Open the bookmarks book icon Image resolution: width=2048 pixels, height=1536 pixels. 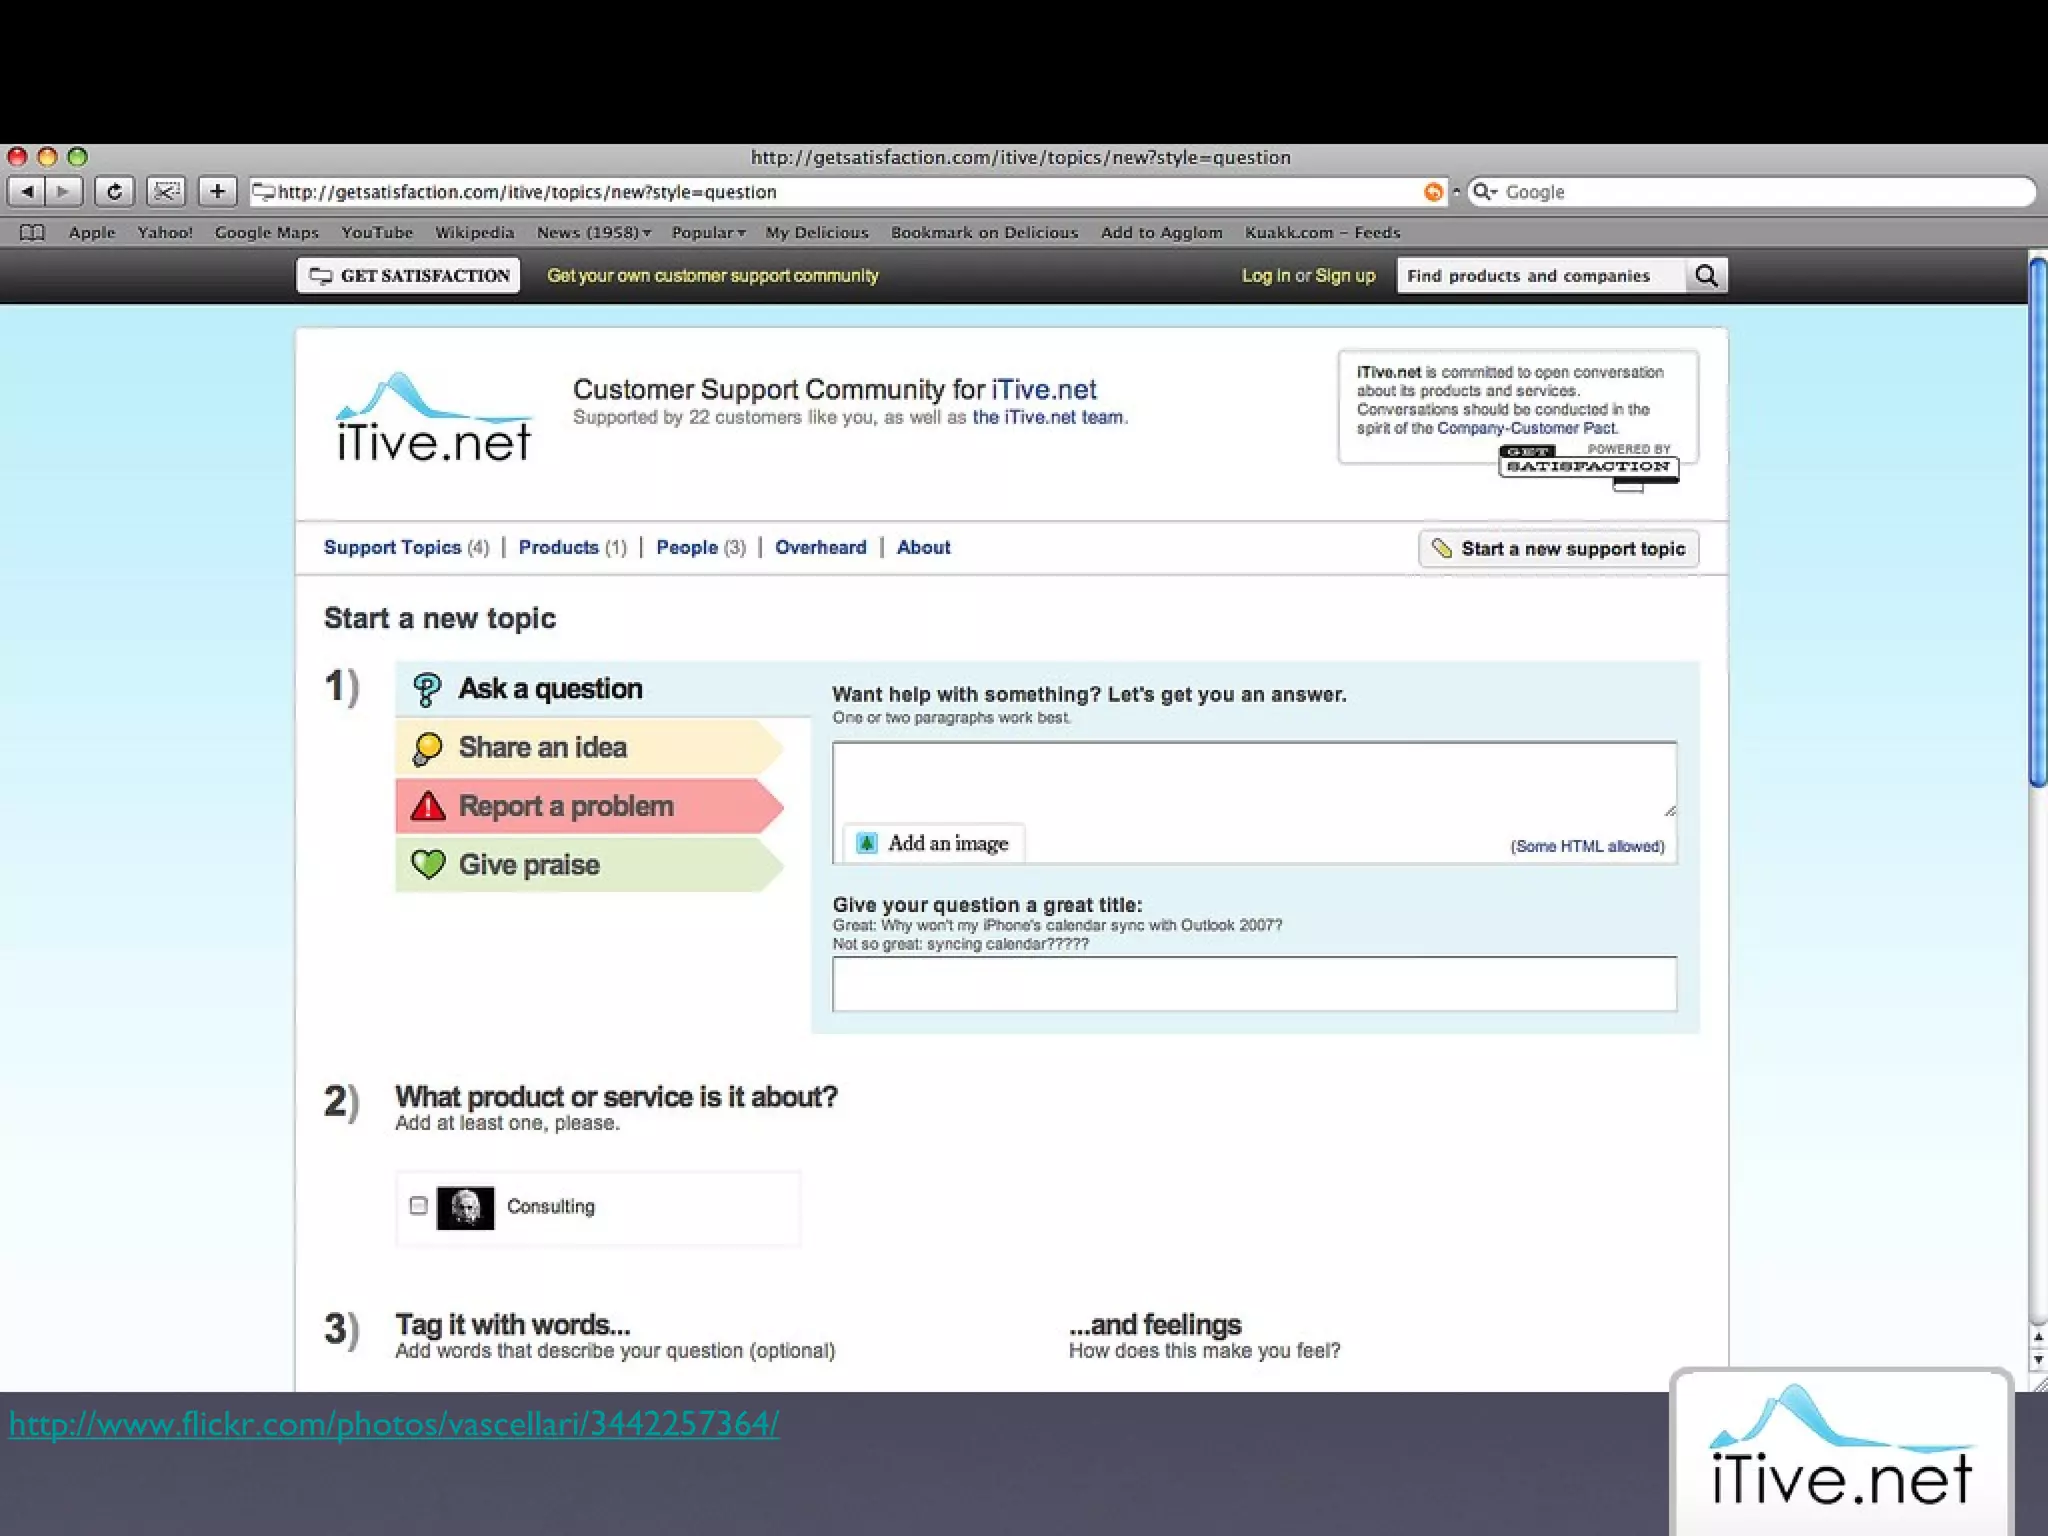click(32, 233)
